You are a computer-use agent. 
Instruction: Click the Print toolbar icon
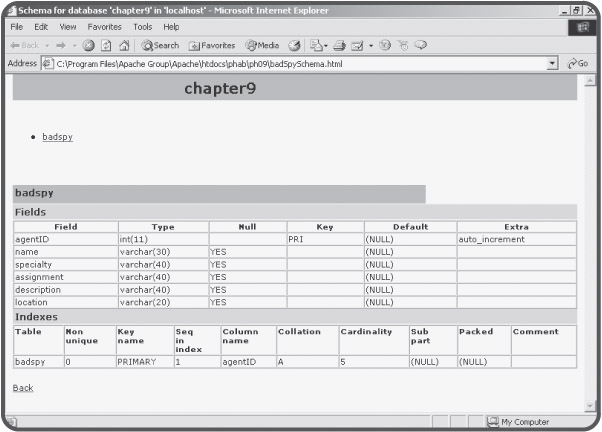342,45
